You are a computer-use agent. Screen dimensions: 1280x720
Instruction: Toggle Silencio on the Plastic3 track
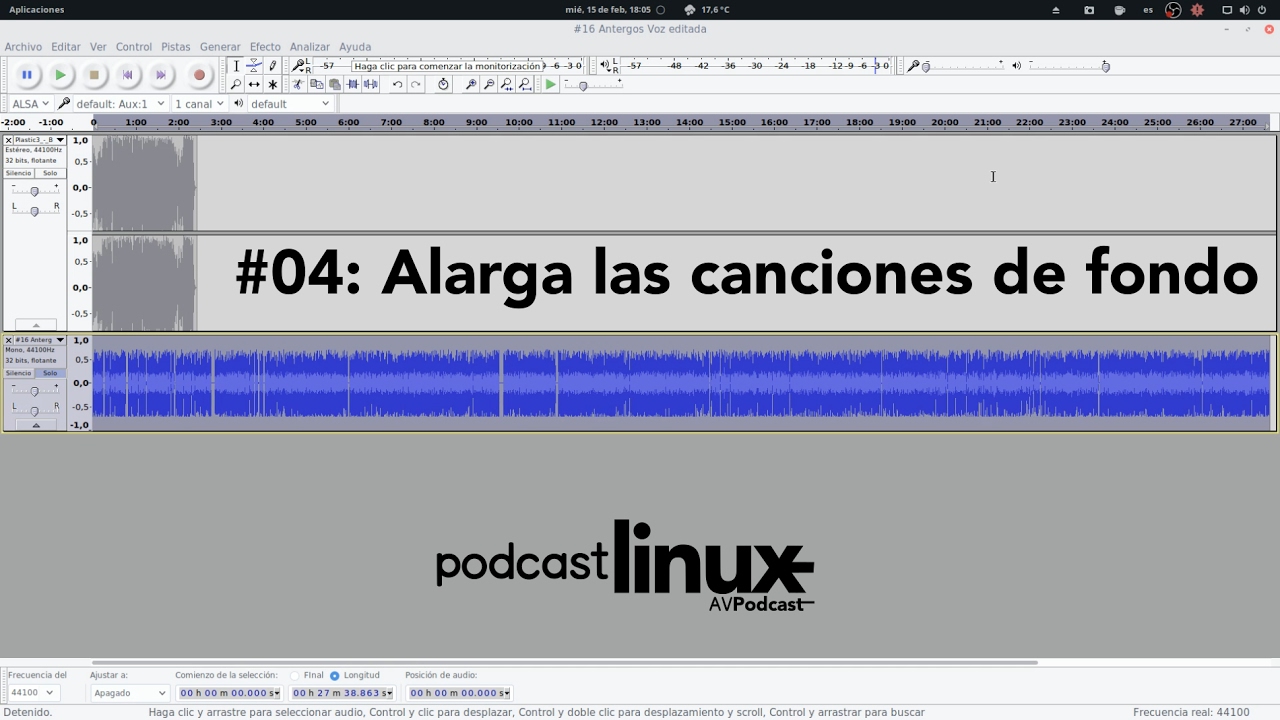pyautogui.click(x=19, y=173)
